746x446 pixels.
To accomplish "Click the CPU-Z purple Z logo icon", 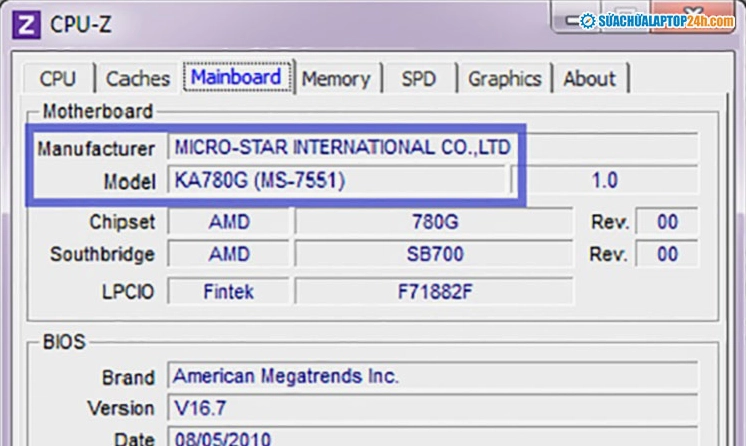I will click(26, 24).
